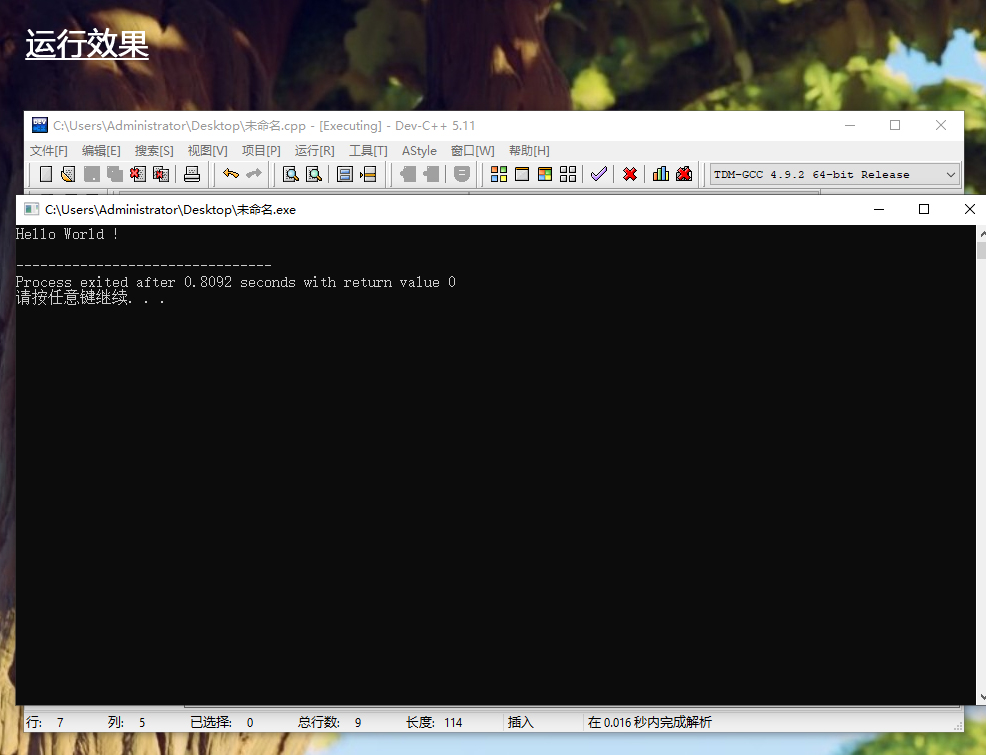
Task: Click the Close All files toolbar icon
Action: point(161,174)
